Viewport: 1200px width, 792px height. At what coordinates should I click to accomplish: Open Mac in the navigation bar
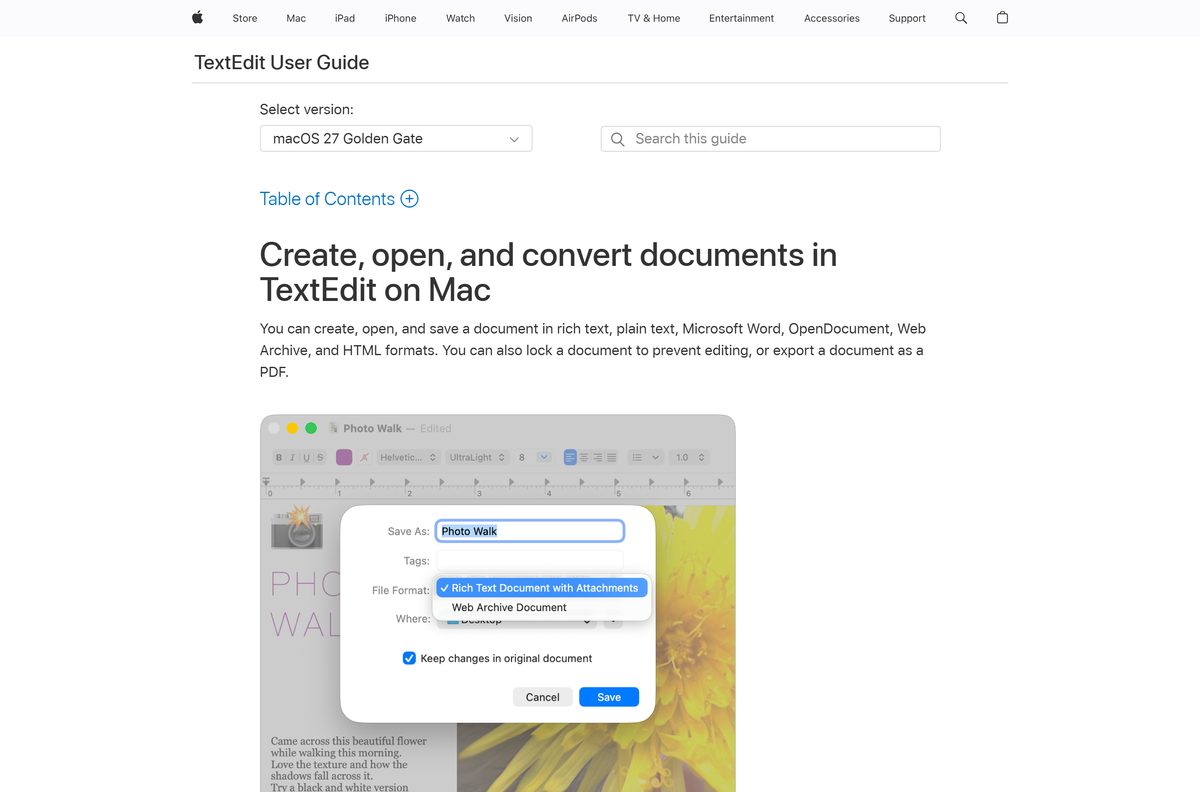(x=296, y=18)
